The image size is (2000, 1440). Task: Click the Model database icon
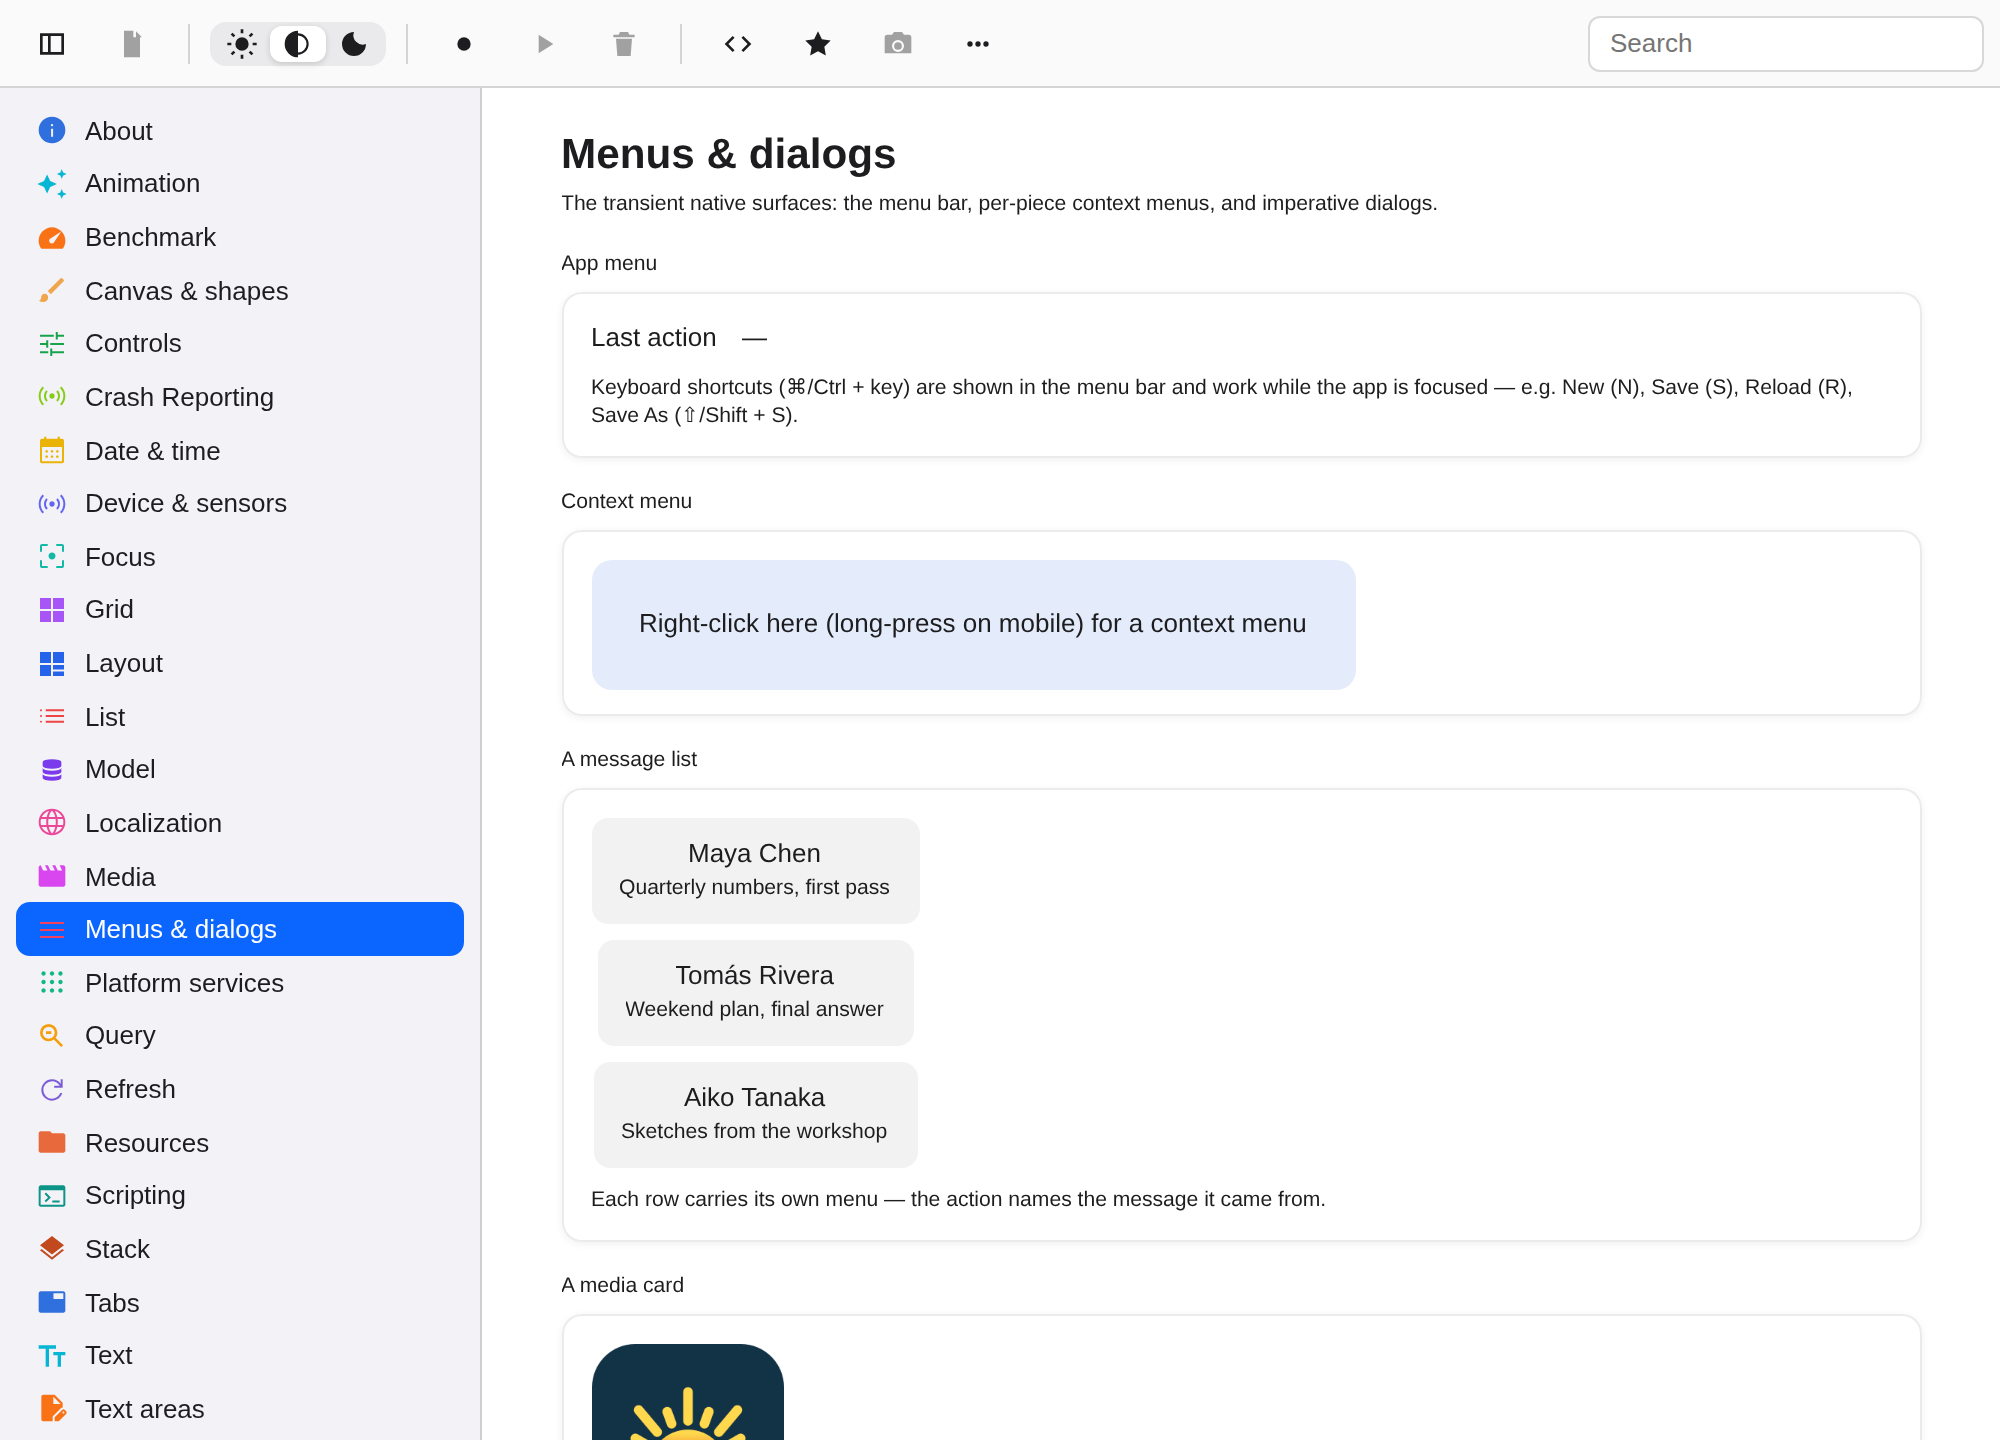[x=52, y=770]
